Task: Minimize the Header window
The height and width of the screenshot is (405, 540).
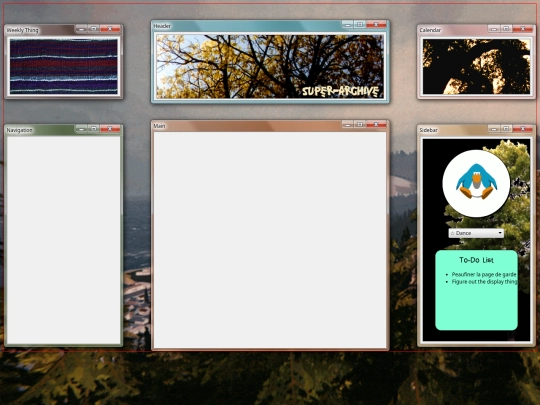Action: 347,24
